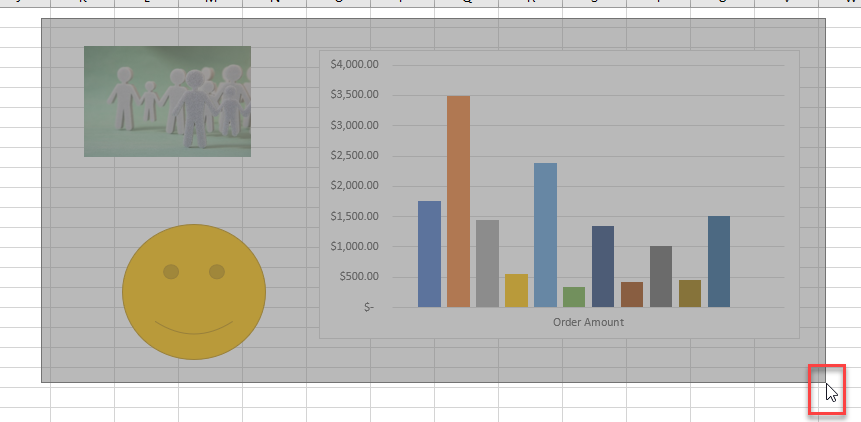Click the dark navy seventh bar

[603, 266]
